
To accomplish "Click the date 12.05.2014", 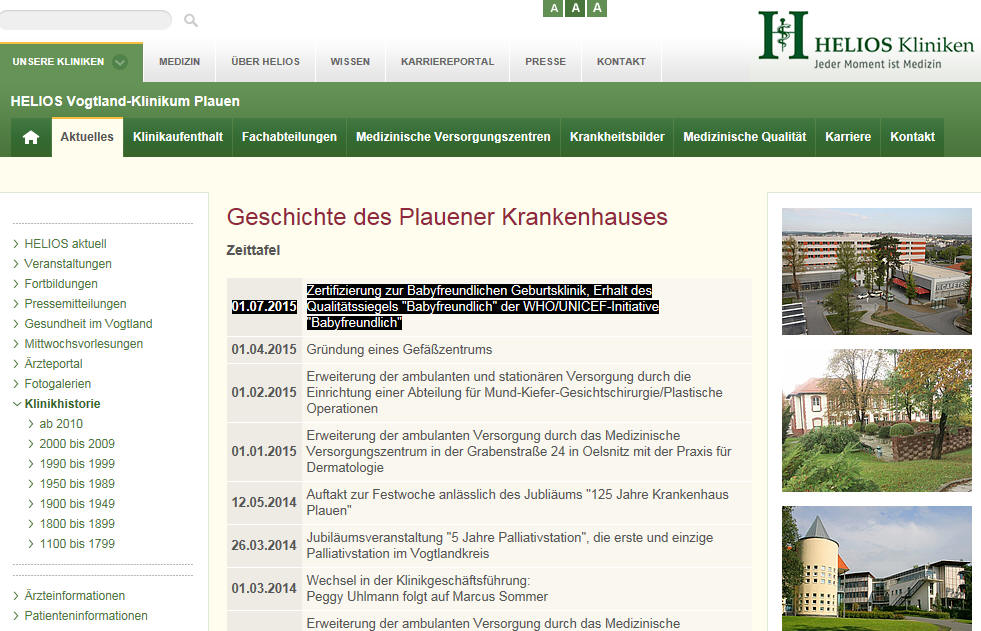I will pyautogui.click(x=264, y=502).
